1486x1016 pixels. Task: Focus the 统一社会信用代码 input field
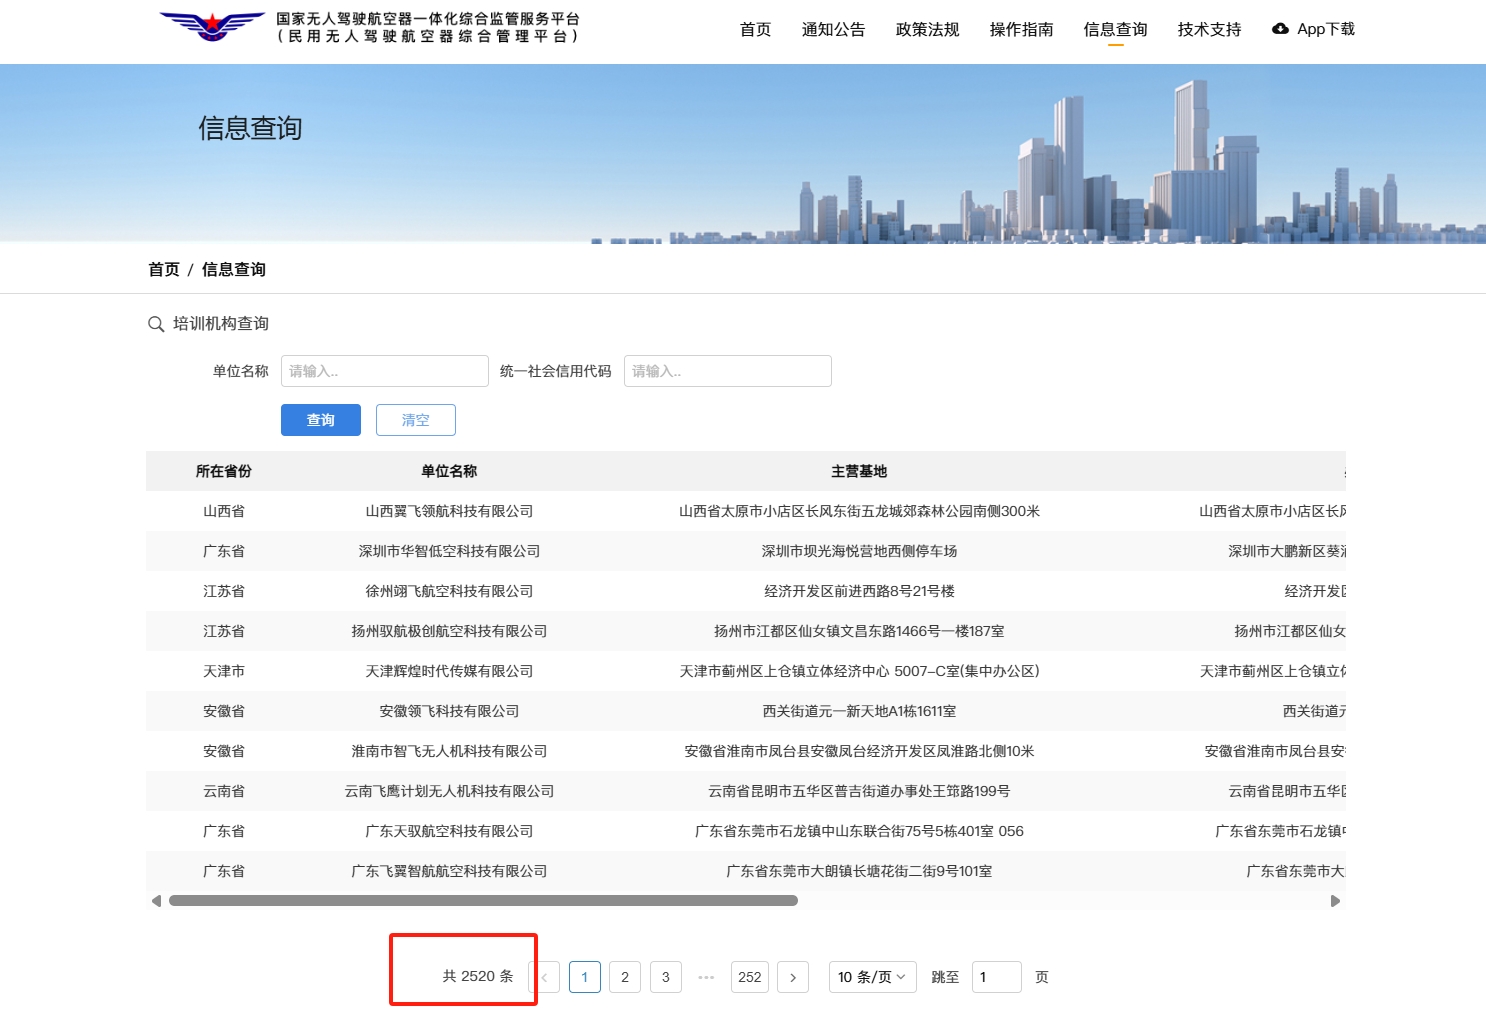click(x=727, y=371)
